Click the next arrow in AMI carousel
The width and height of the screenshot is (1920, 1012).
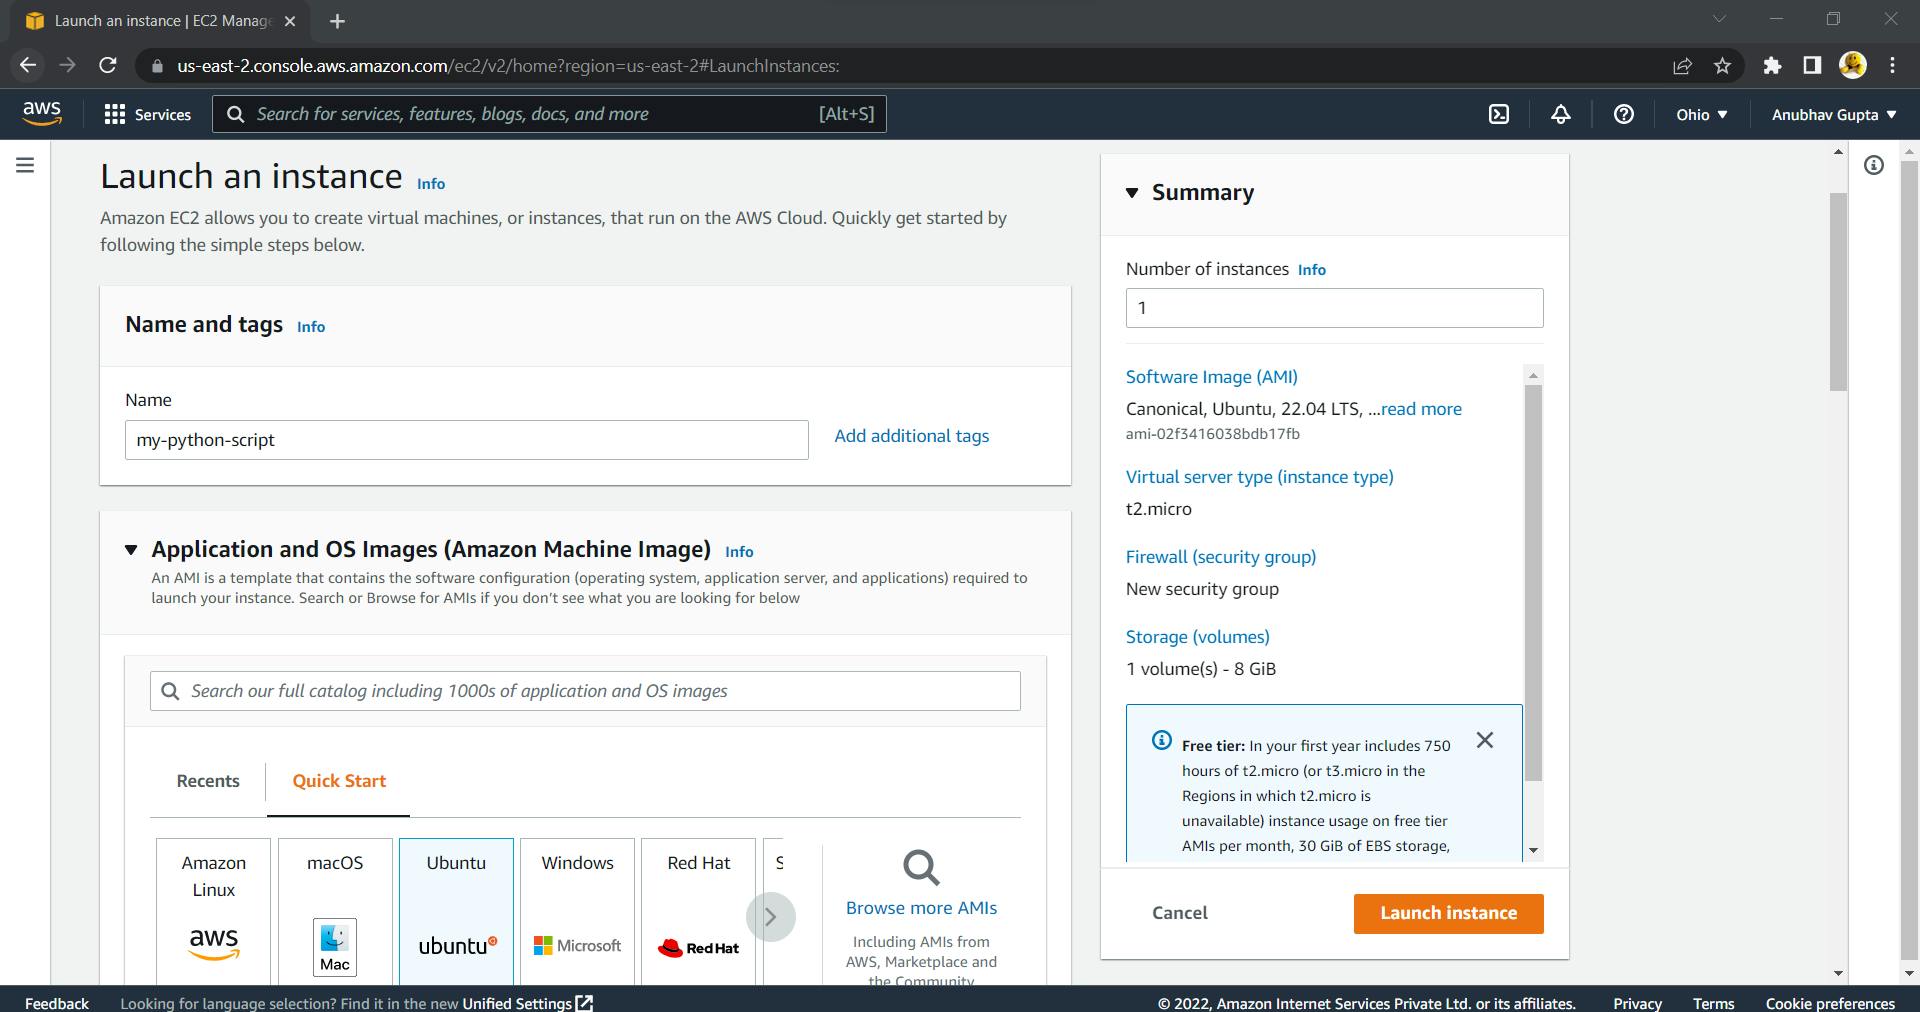[770, 917]
